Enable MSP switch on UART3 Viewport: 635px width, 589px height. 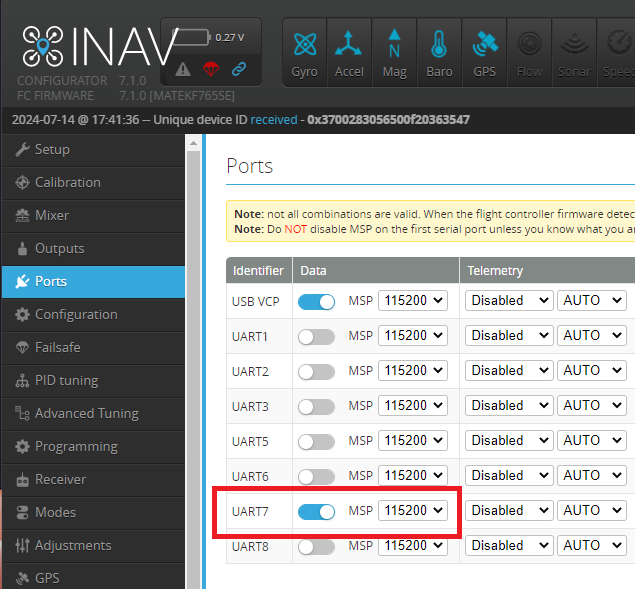pyautogui.click(x=316, y=407)
